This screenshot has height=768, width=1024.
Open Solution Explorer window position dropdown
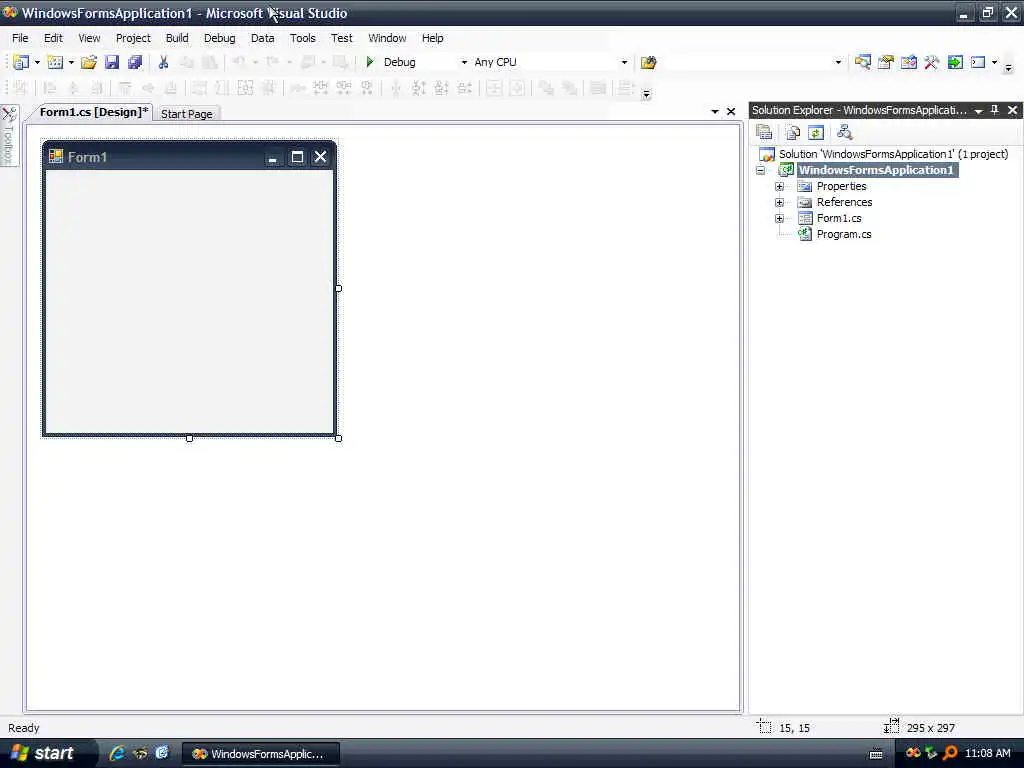click(x=978, y=111)
